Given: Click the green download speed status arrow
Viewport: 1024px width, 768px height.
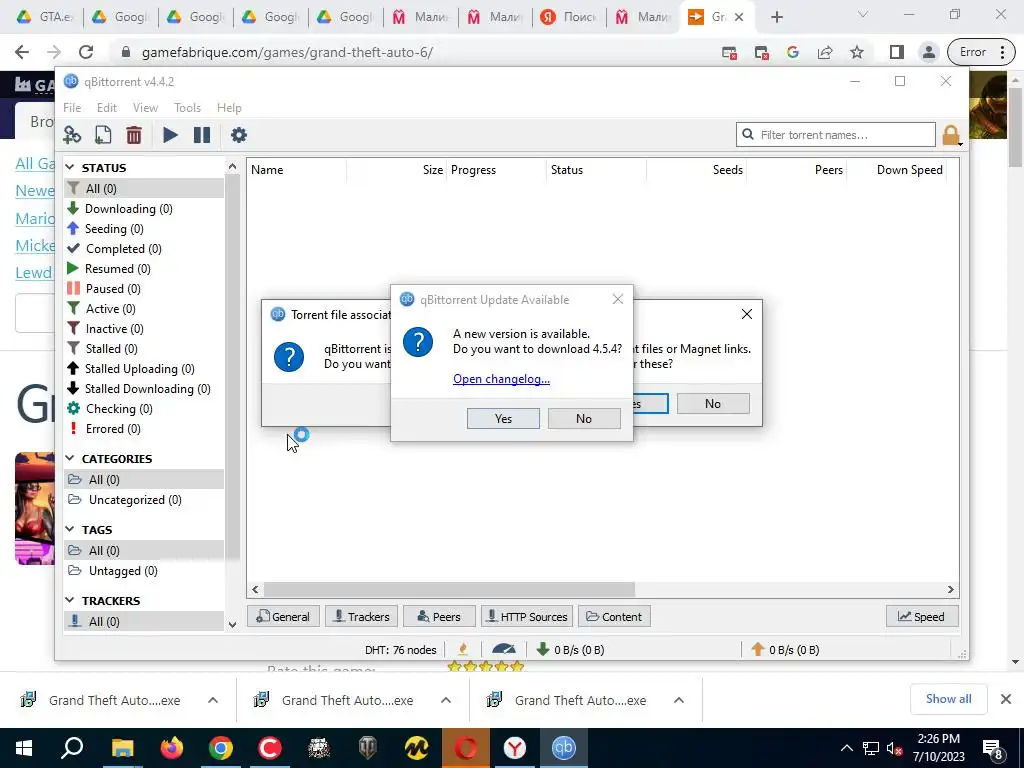Looking at the screenshot, I should click(543, 649).
